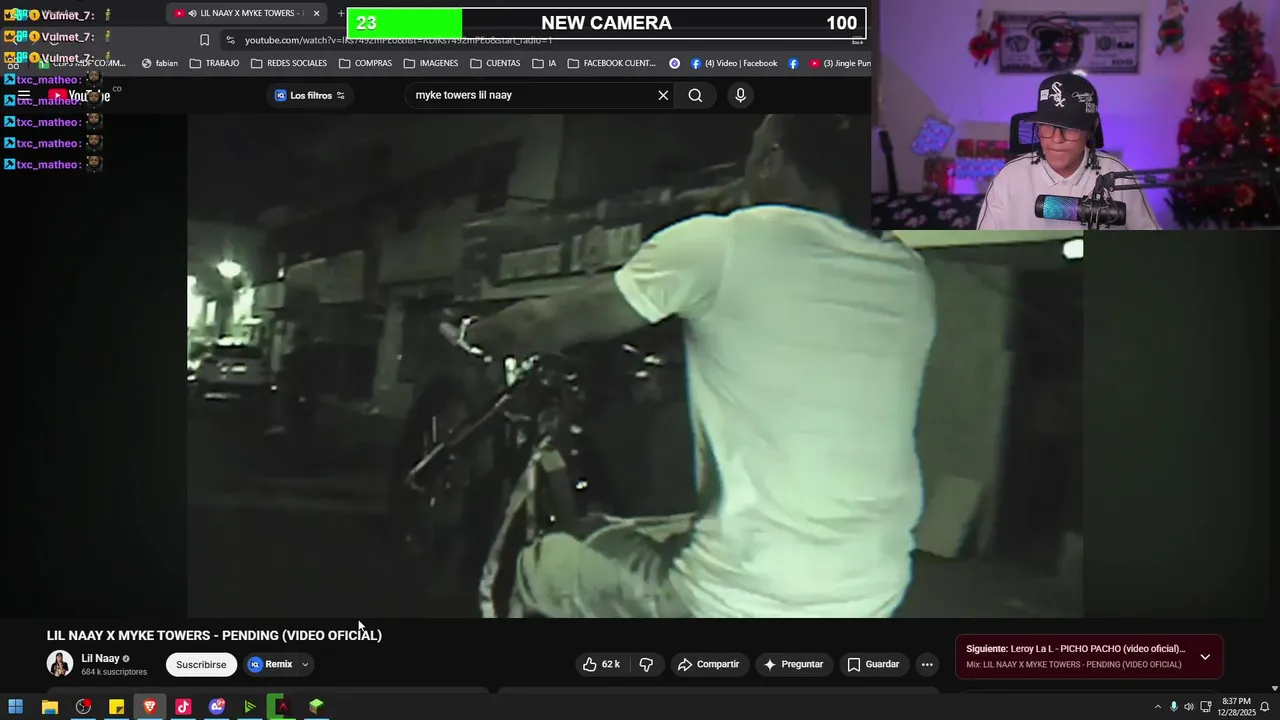Image resolution: width=1280 pixels, height=720 pixels.
Task: Open TikTok app from taskbar
Action: point(183,707)
